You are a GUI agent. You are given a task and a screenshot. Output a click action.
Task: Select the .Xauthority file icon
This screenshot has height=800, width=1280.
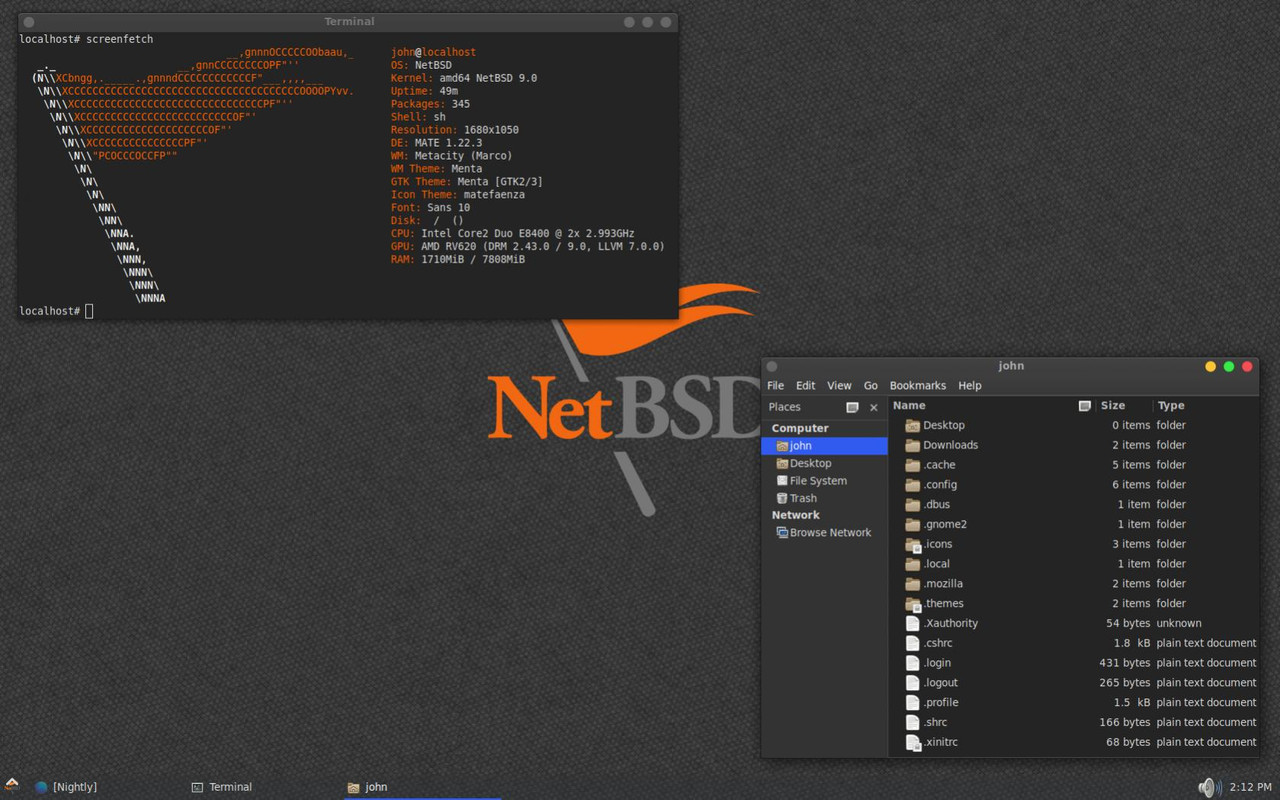coord(912,623)
